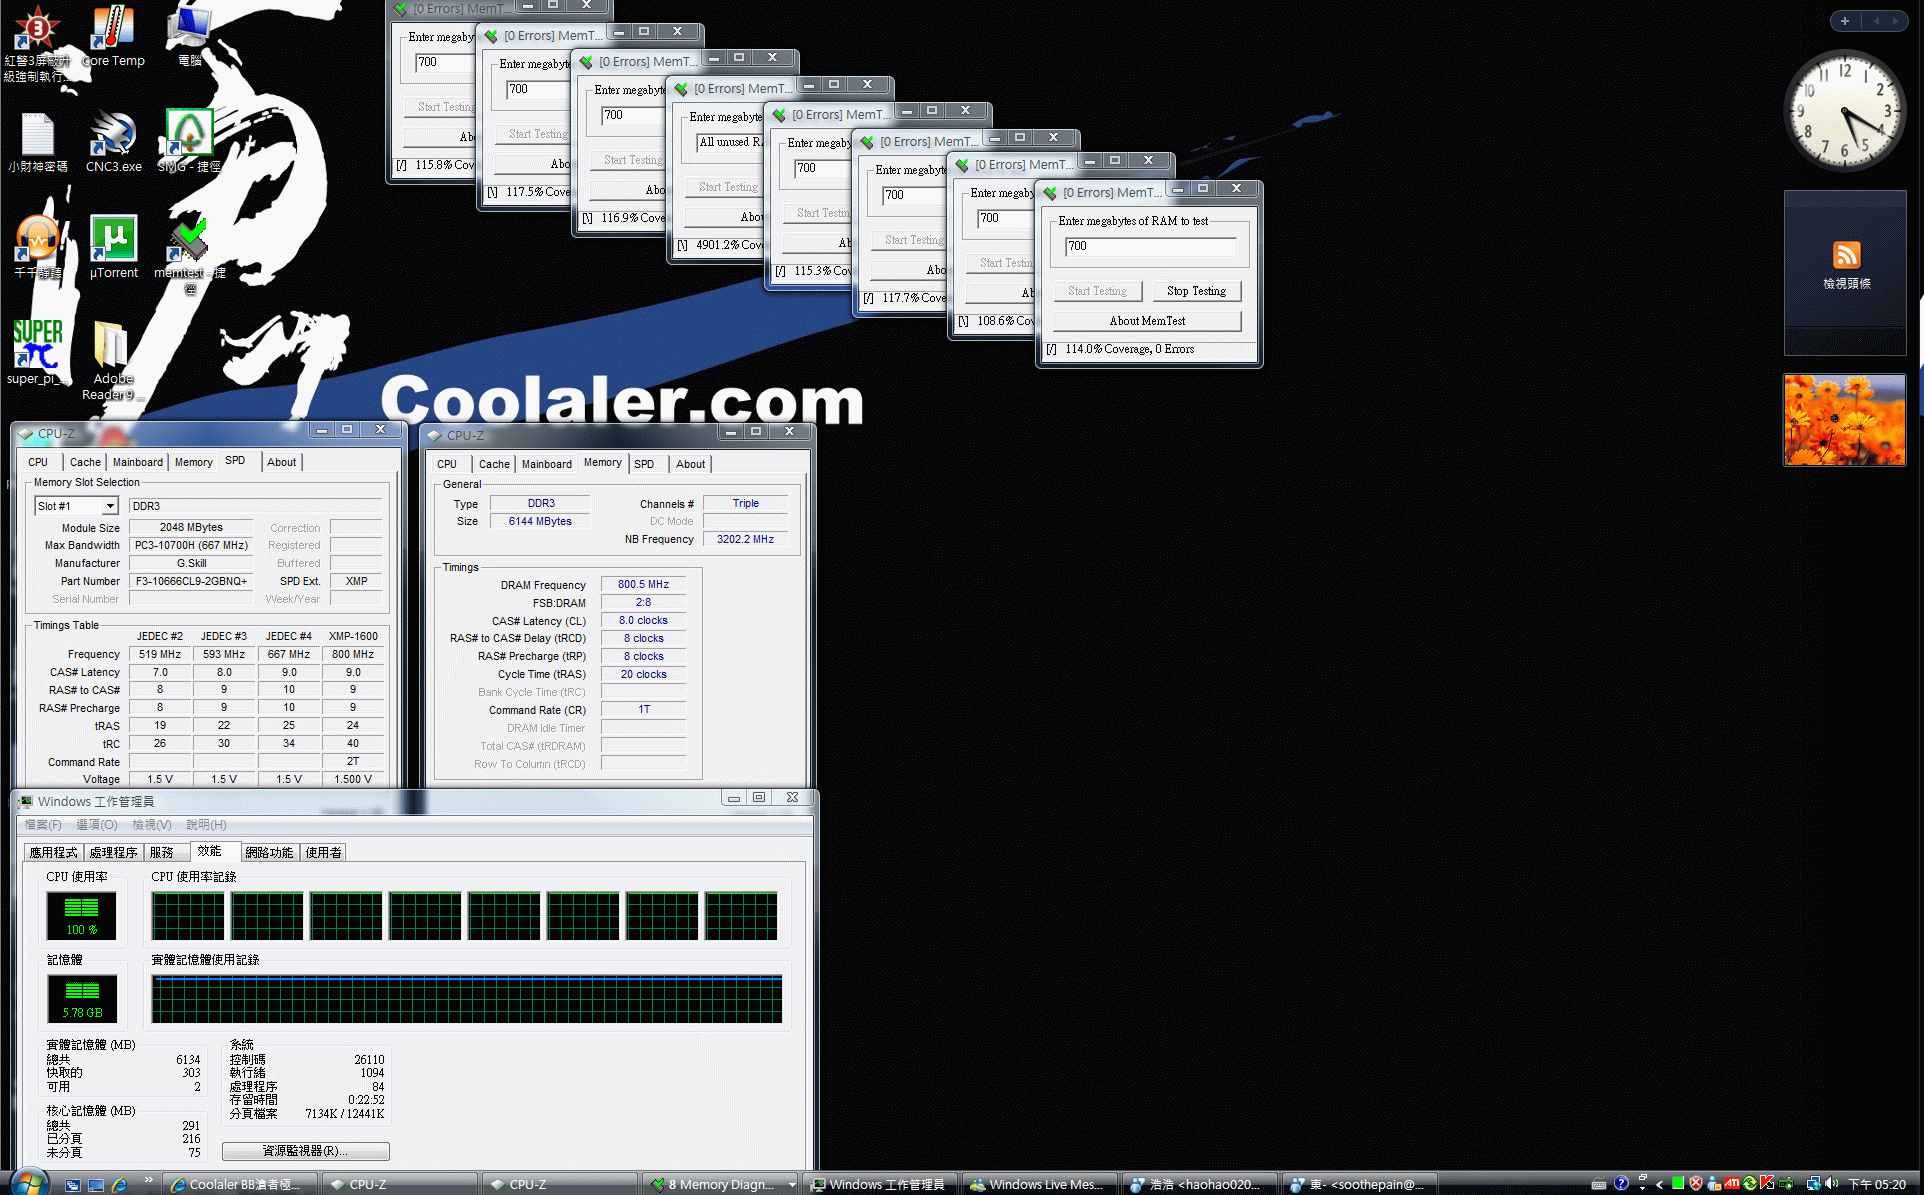Click the RSS feed headlines gadget icon
Screen dimensions: 1924x1195
(x=1846, y=255)
